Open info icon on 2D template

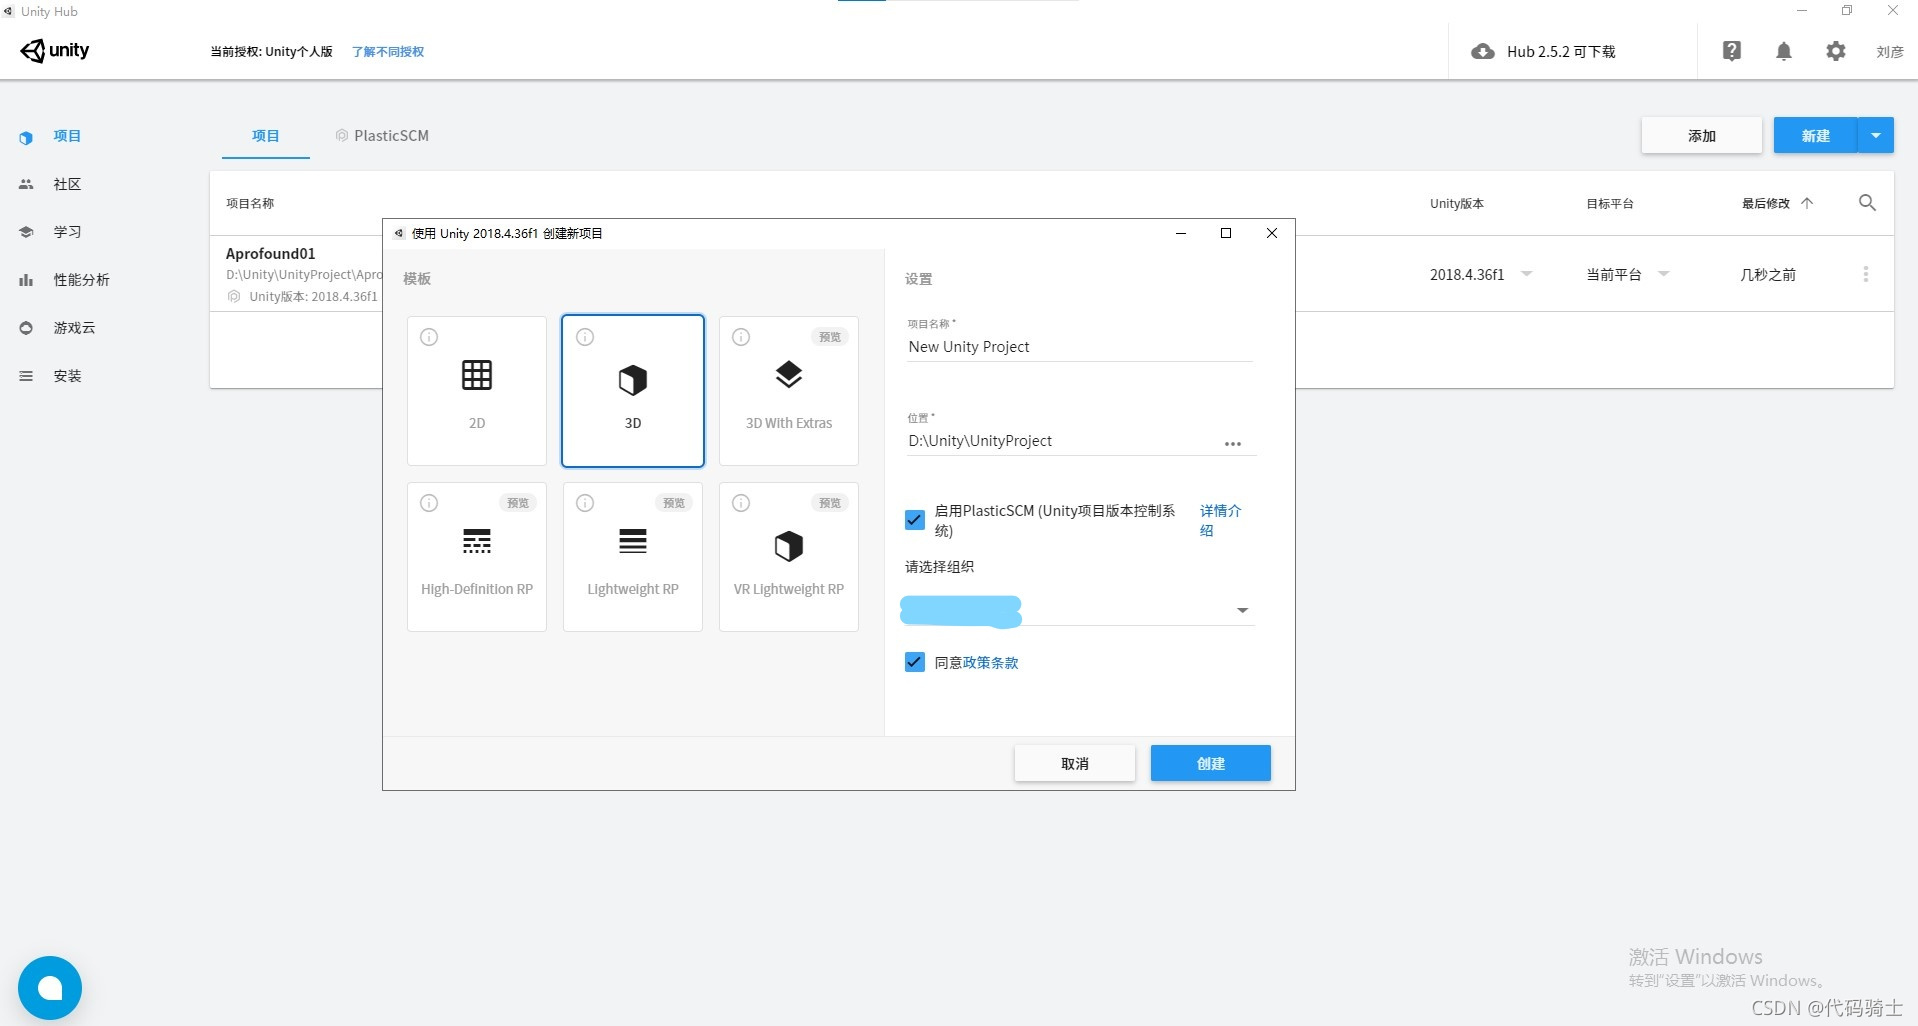tap(429, 337)
